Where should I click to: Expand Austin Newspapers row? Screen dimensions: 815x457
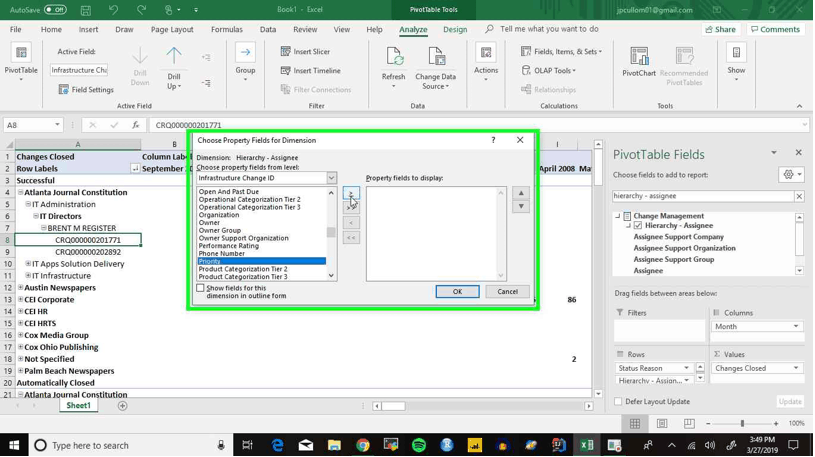coord(21,288)
